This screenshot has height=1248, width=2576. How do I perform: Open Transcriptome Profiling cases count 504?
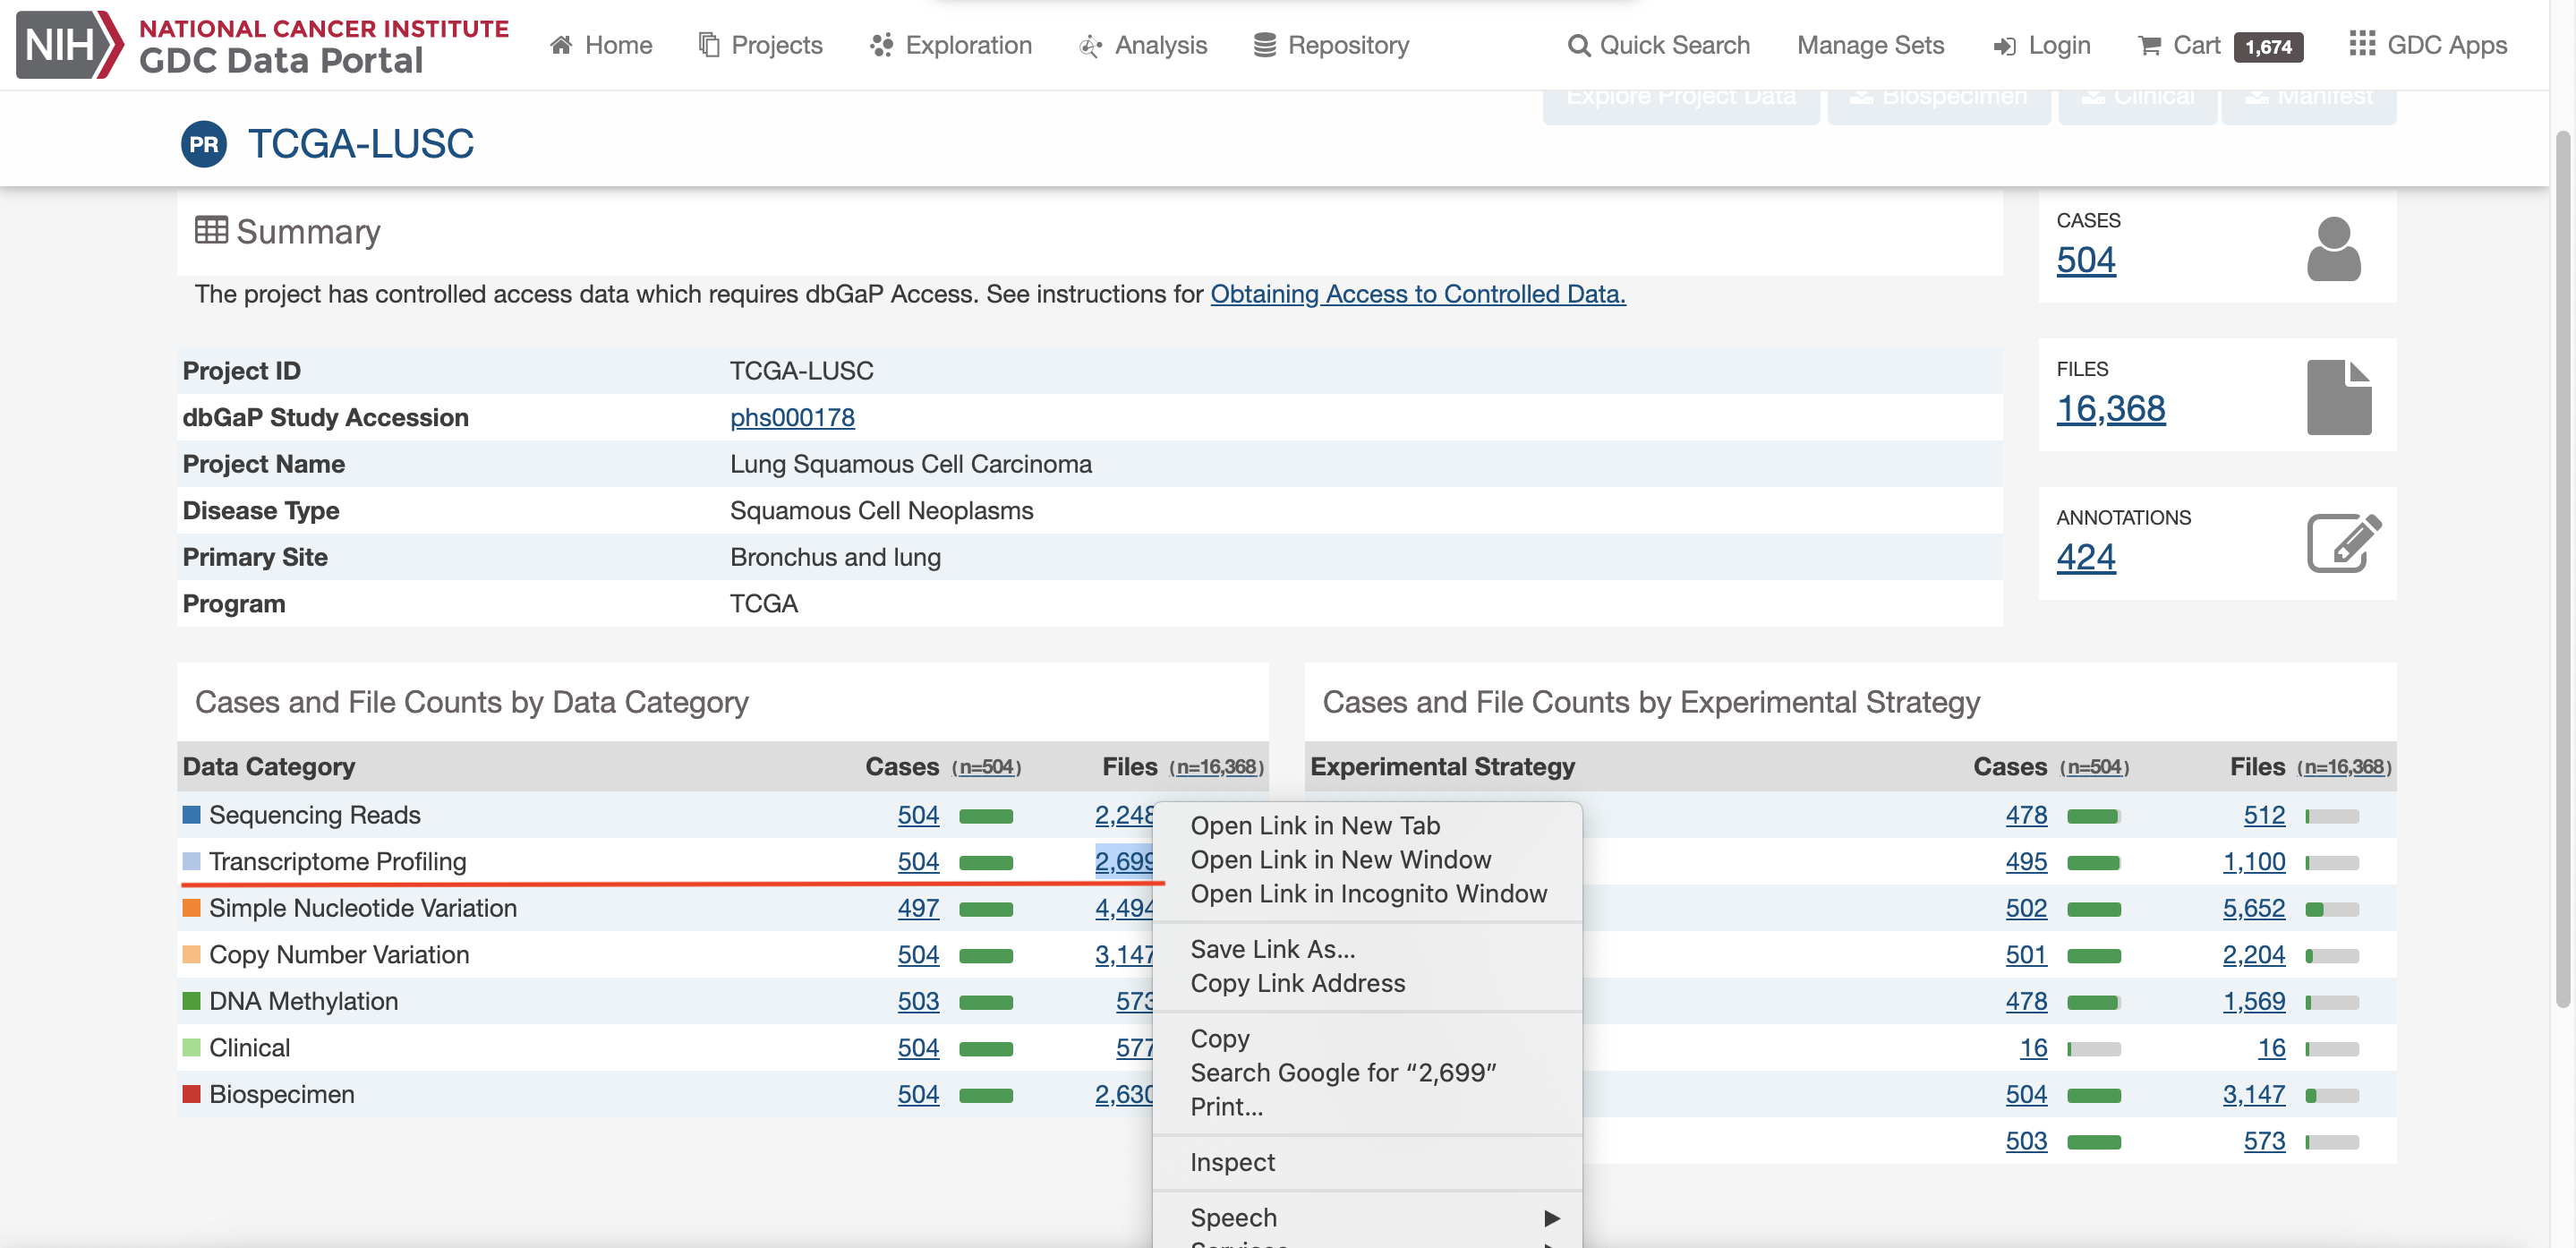click(918, 862)
